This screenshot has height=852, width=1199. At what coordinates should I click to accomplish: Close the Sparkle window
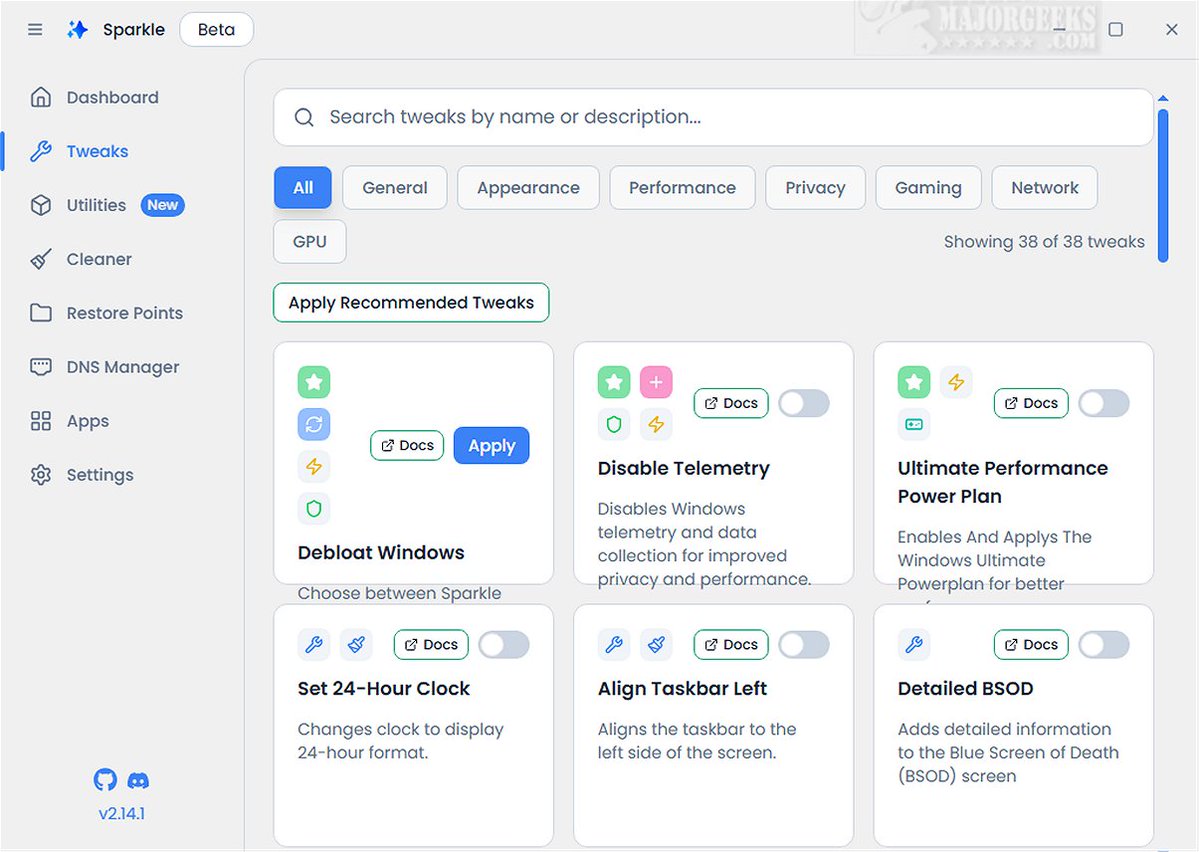pos(1171,30)
